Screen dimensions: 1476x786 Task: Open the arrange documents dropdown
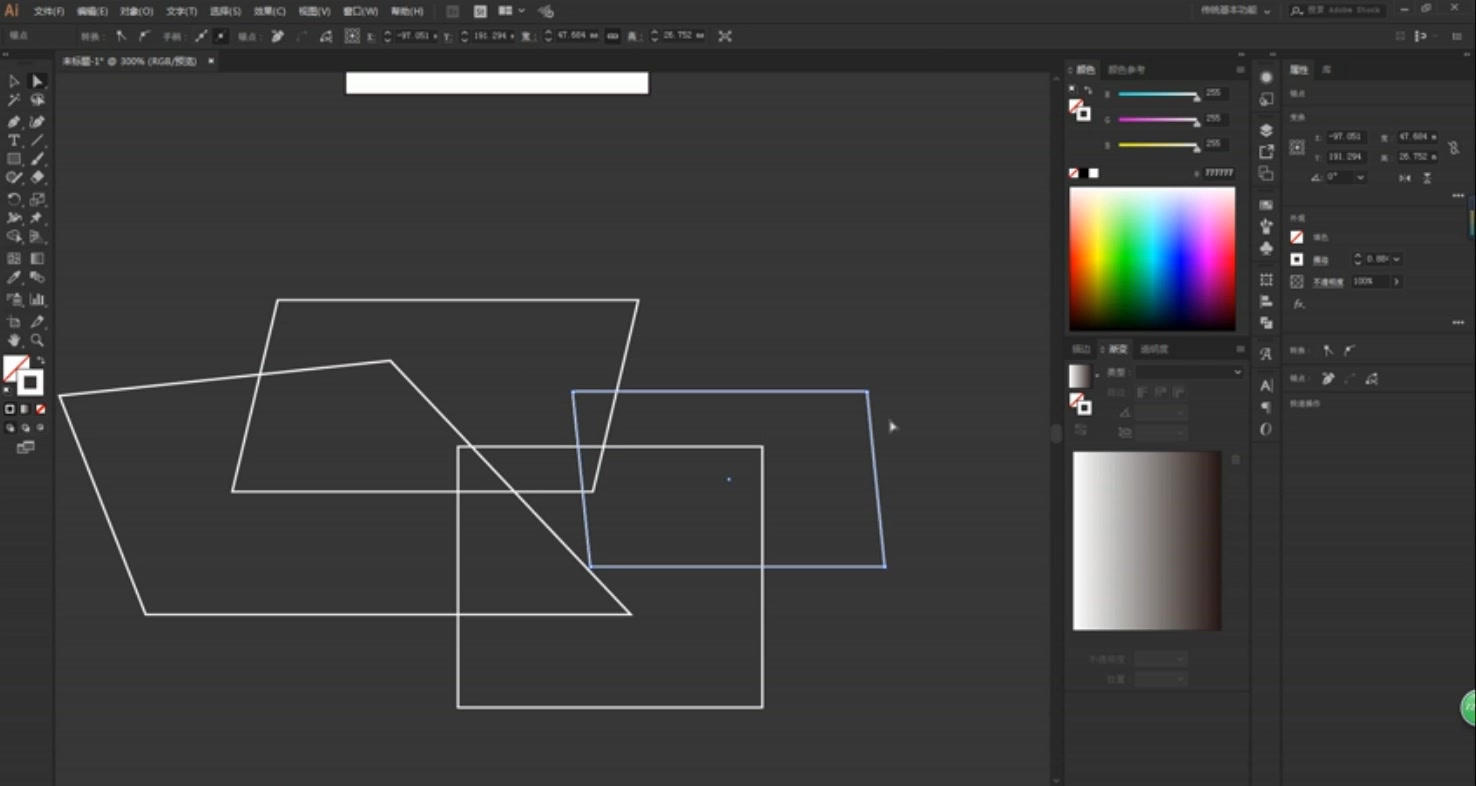(x=511, y=11)
